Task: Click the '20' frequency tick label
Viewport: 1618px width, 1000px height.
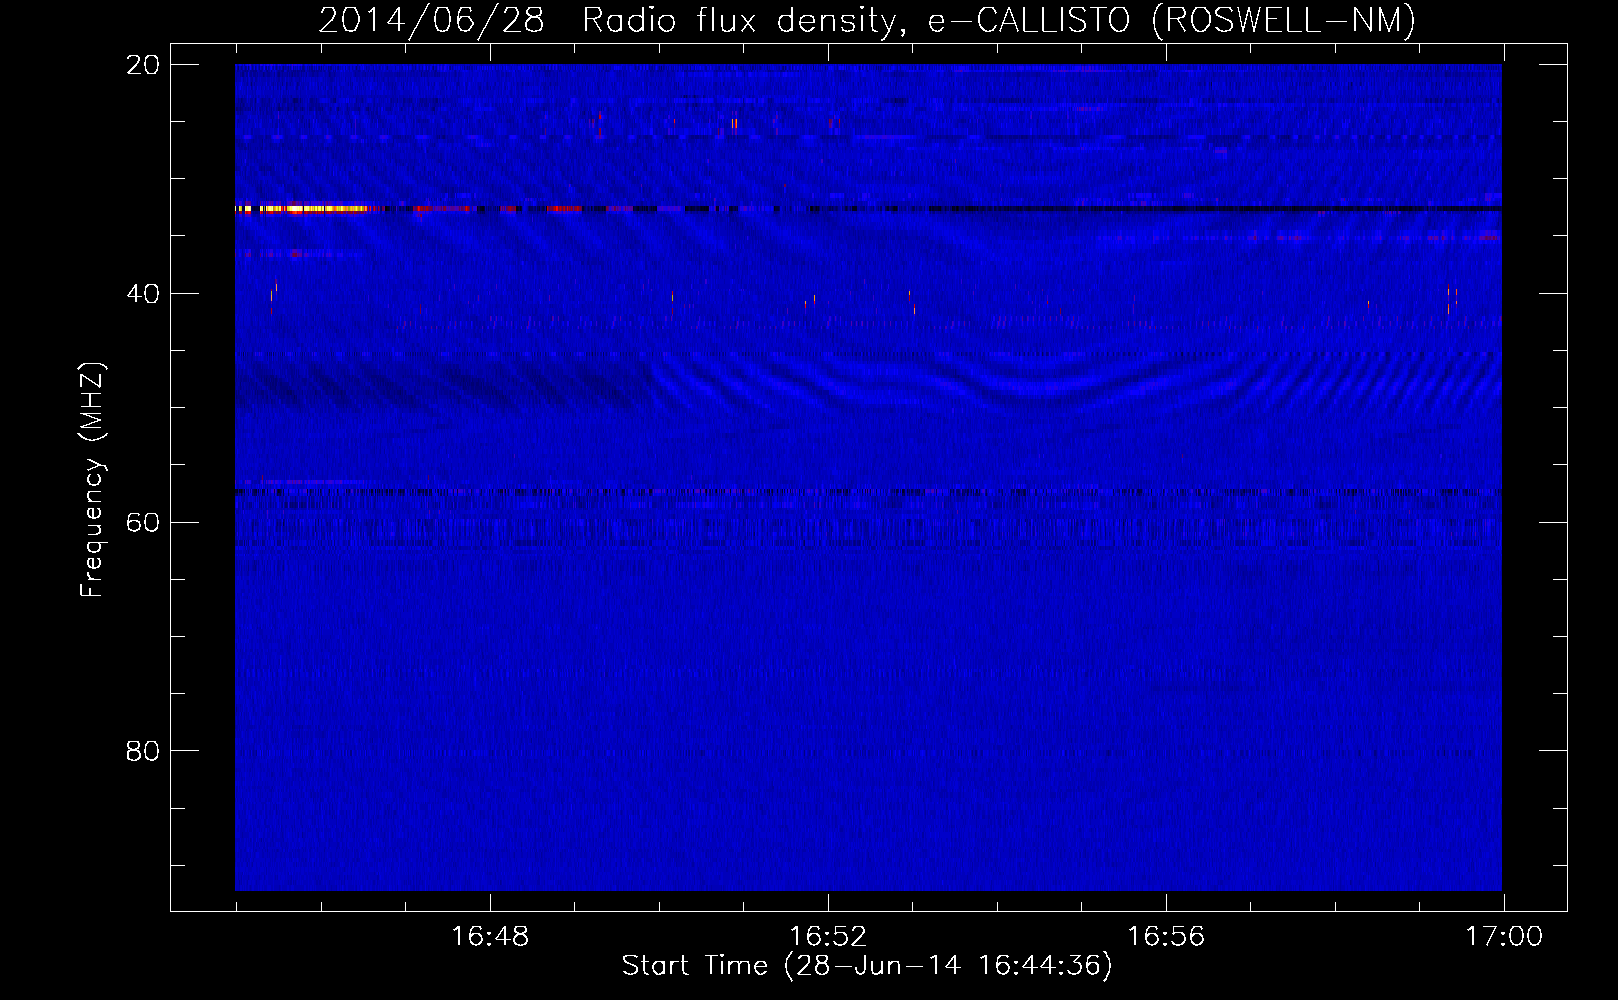Action: coord(143,65)
